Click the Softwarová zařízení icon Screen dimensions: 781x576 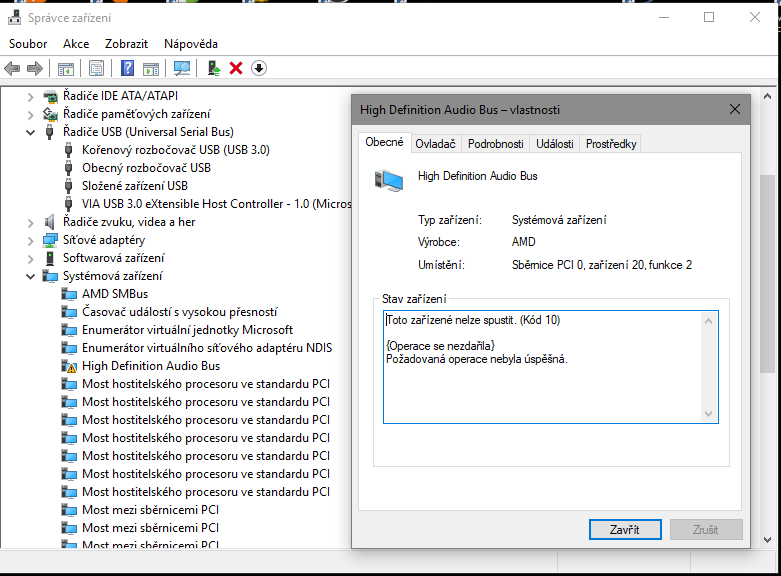(50, 258)
